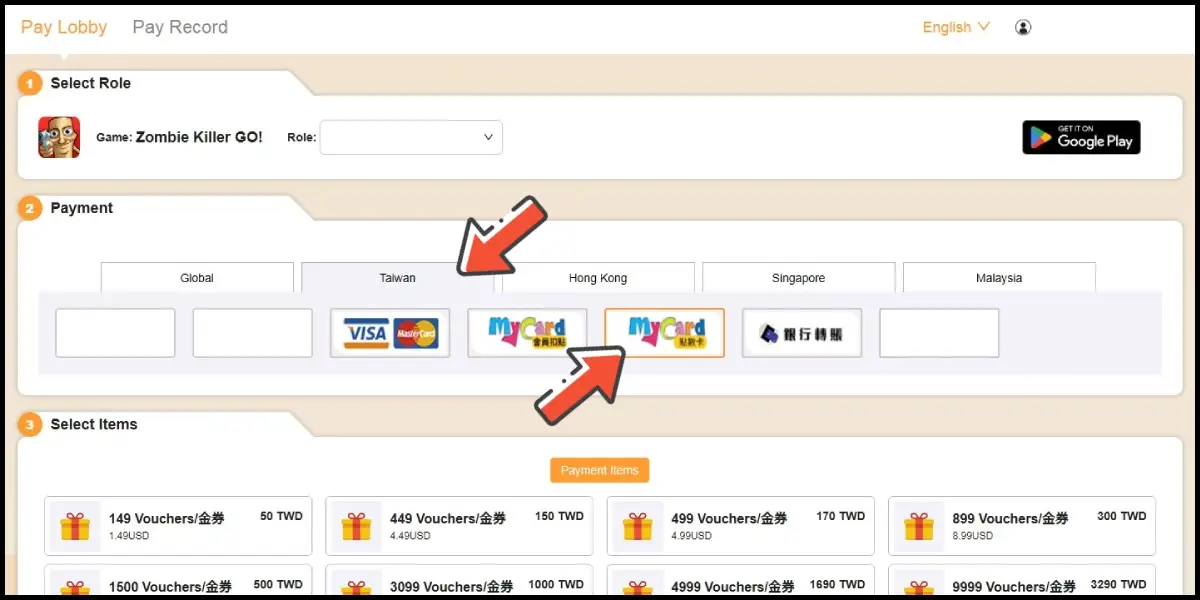The width and height of the screenshot is (1200, 600).
Task: Select the 449 Vouchers 150 TWD package
Action: click(459, 526)
